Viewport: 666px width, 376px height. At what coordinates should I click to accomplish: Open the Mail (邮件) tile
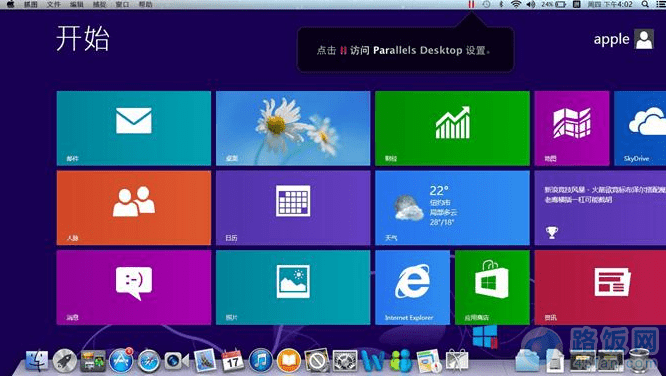[133, 128]
